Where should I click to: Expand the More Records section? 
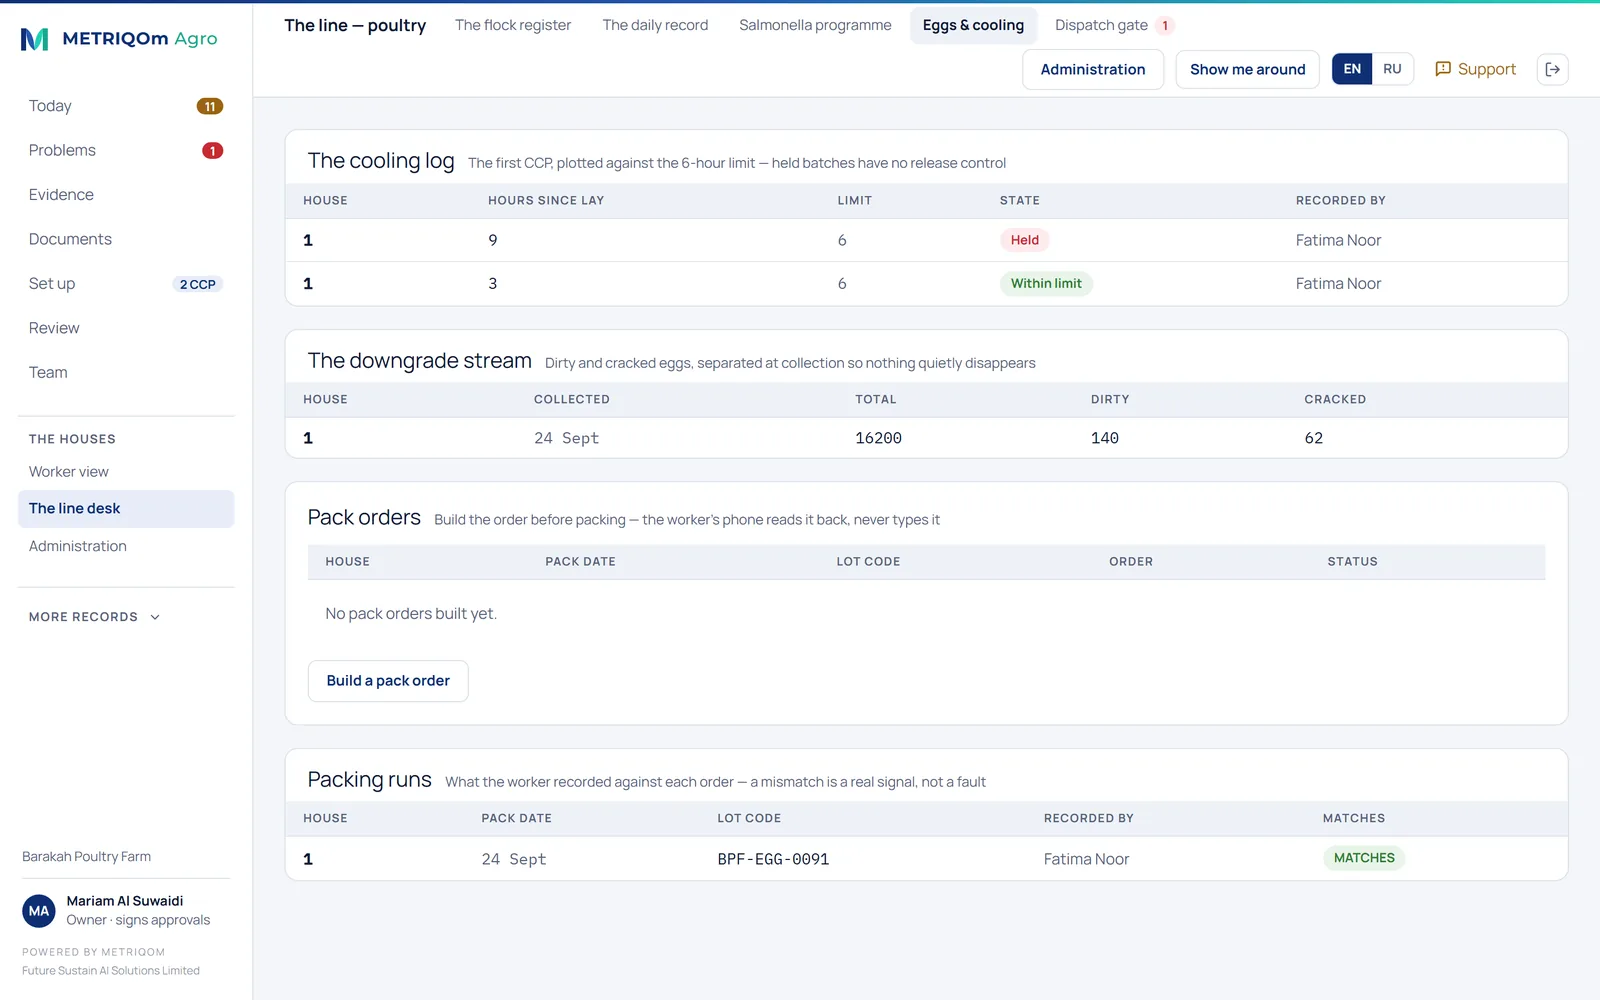click(95, 617)
